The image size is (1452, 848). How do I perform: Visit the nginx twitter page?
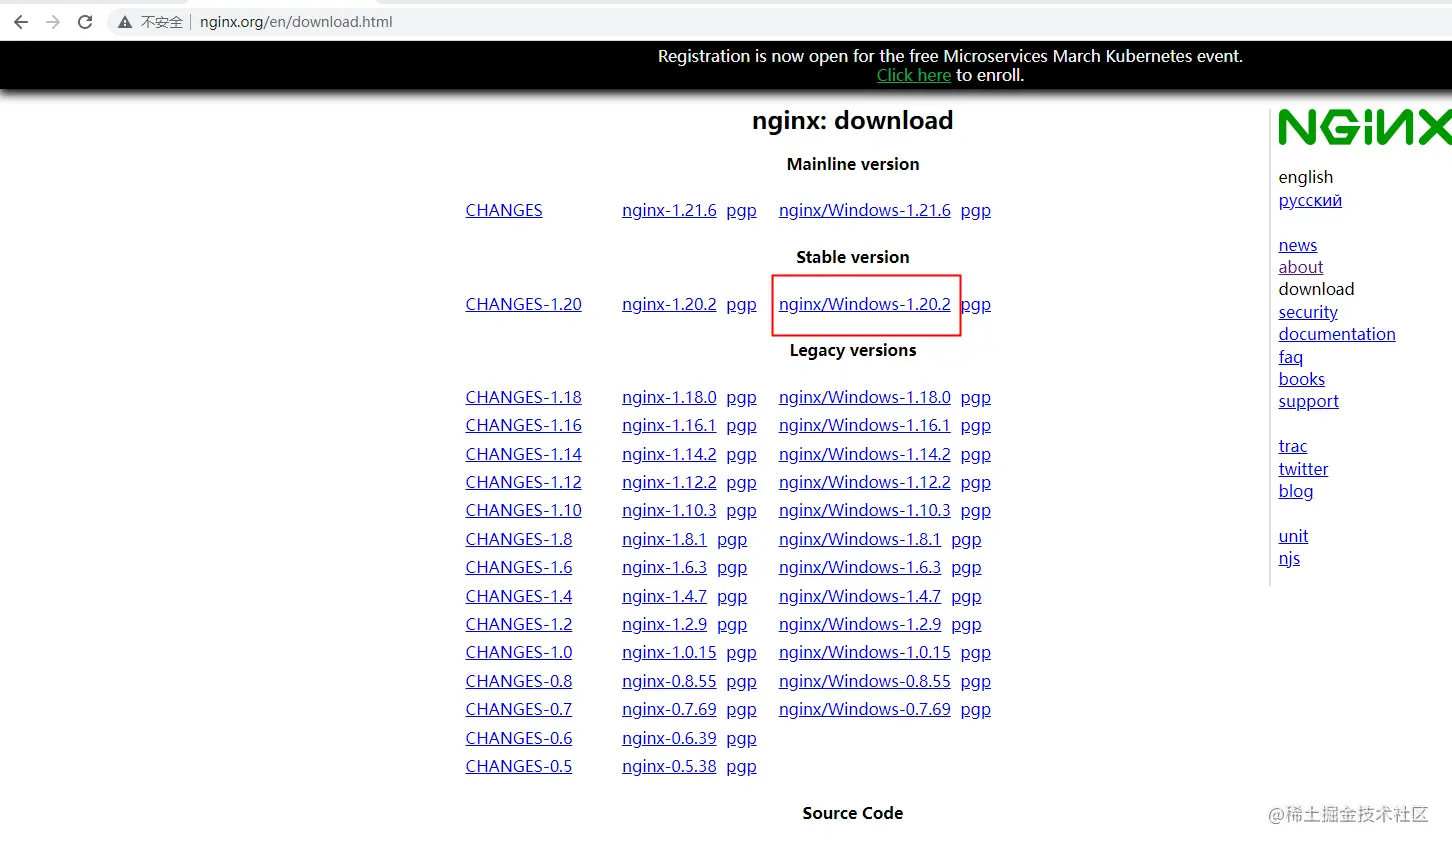pyautogui.click(x=1303, y=468)
